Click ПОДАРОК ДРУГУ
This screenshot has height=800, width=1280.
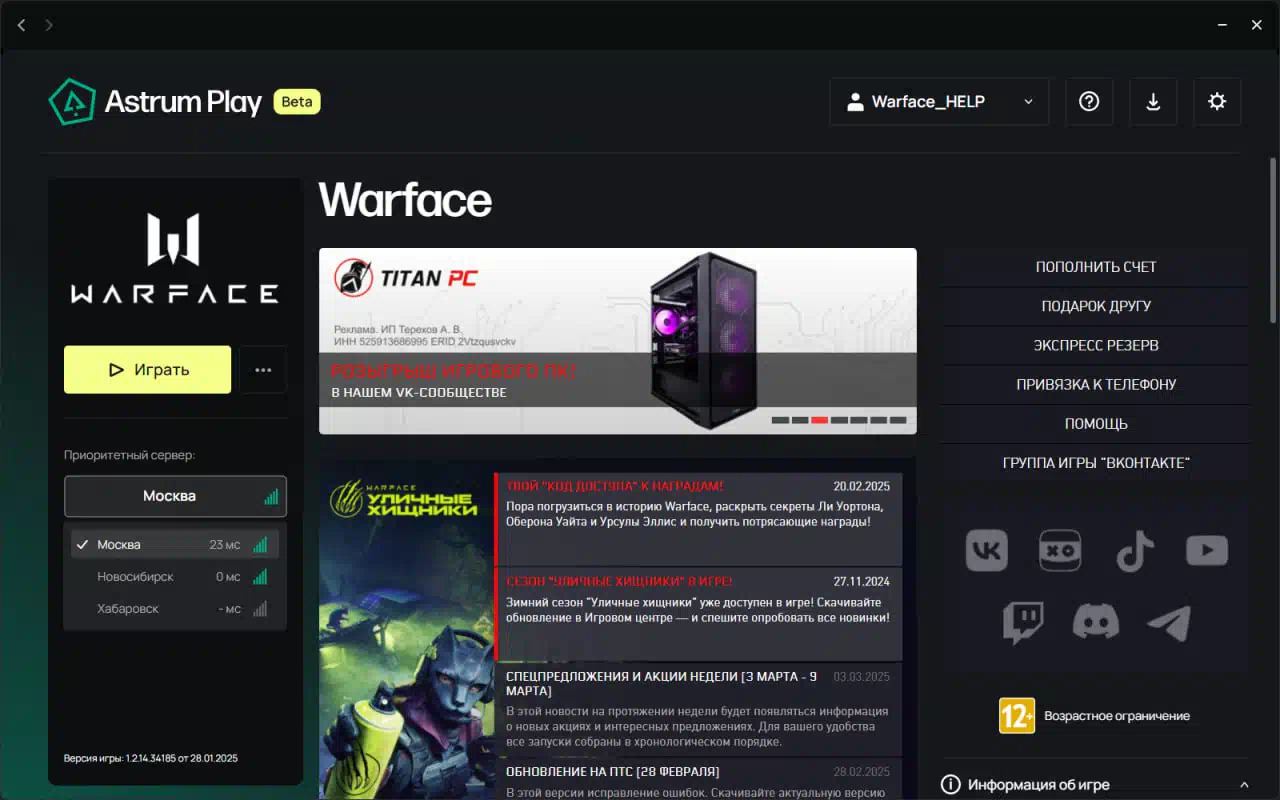1096,306
